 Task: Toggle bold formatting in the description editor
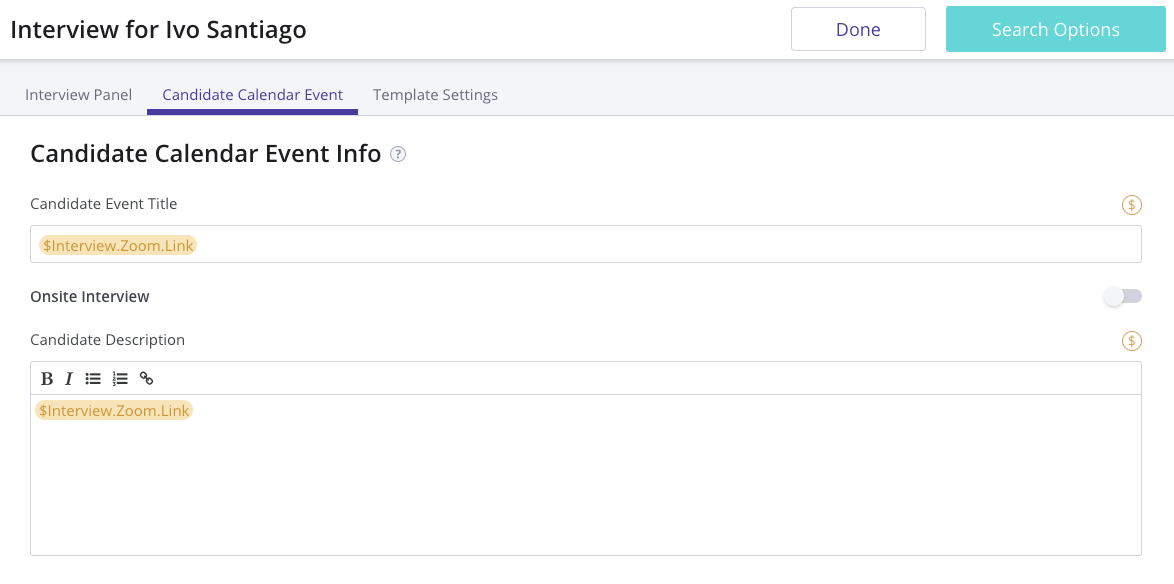[47, 378]
